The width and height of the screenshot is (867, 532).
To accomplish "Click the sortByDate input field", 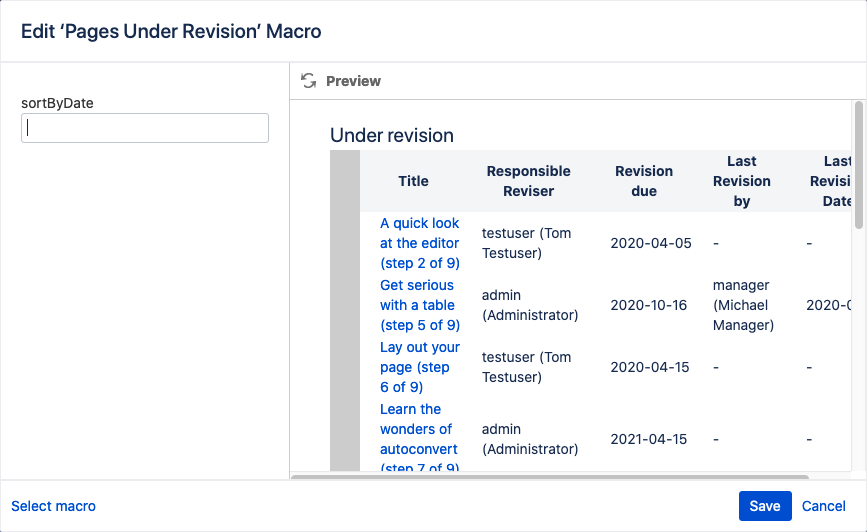I will pyautogui.click(x=145, y=128).
